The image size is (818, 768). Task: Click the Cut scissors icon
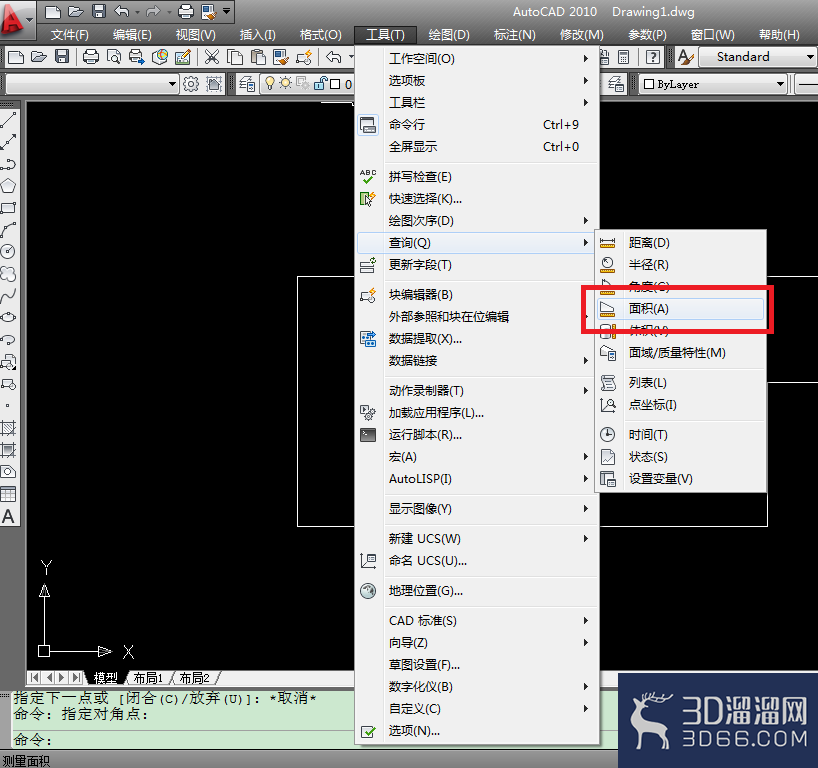click(212, 56)
